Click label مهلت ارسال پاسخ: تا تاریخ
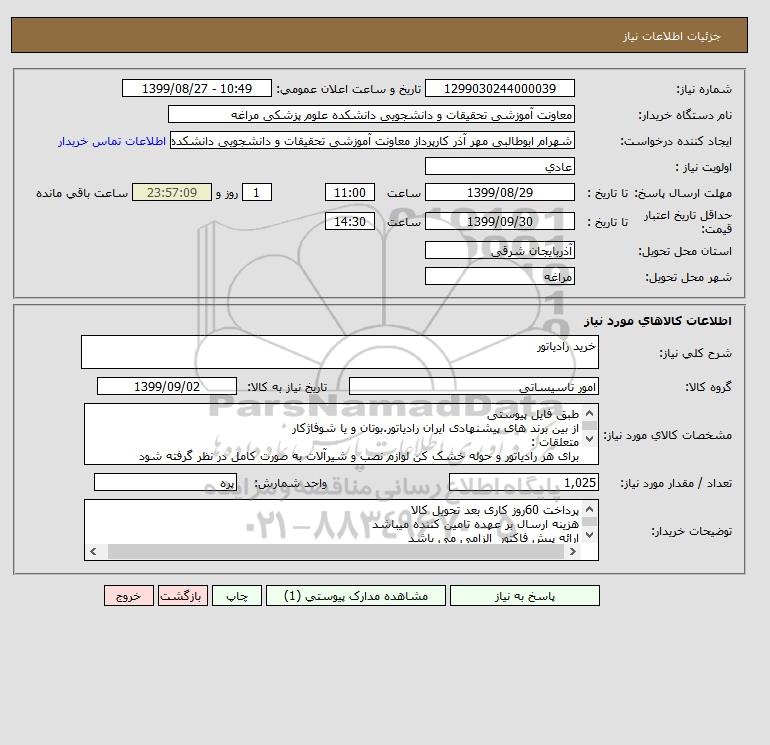 pos(660,193)
